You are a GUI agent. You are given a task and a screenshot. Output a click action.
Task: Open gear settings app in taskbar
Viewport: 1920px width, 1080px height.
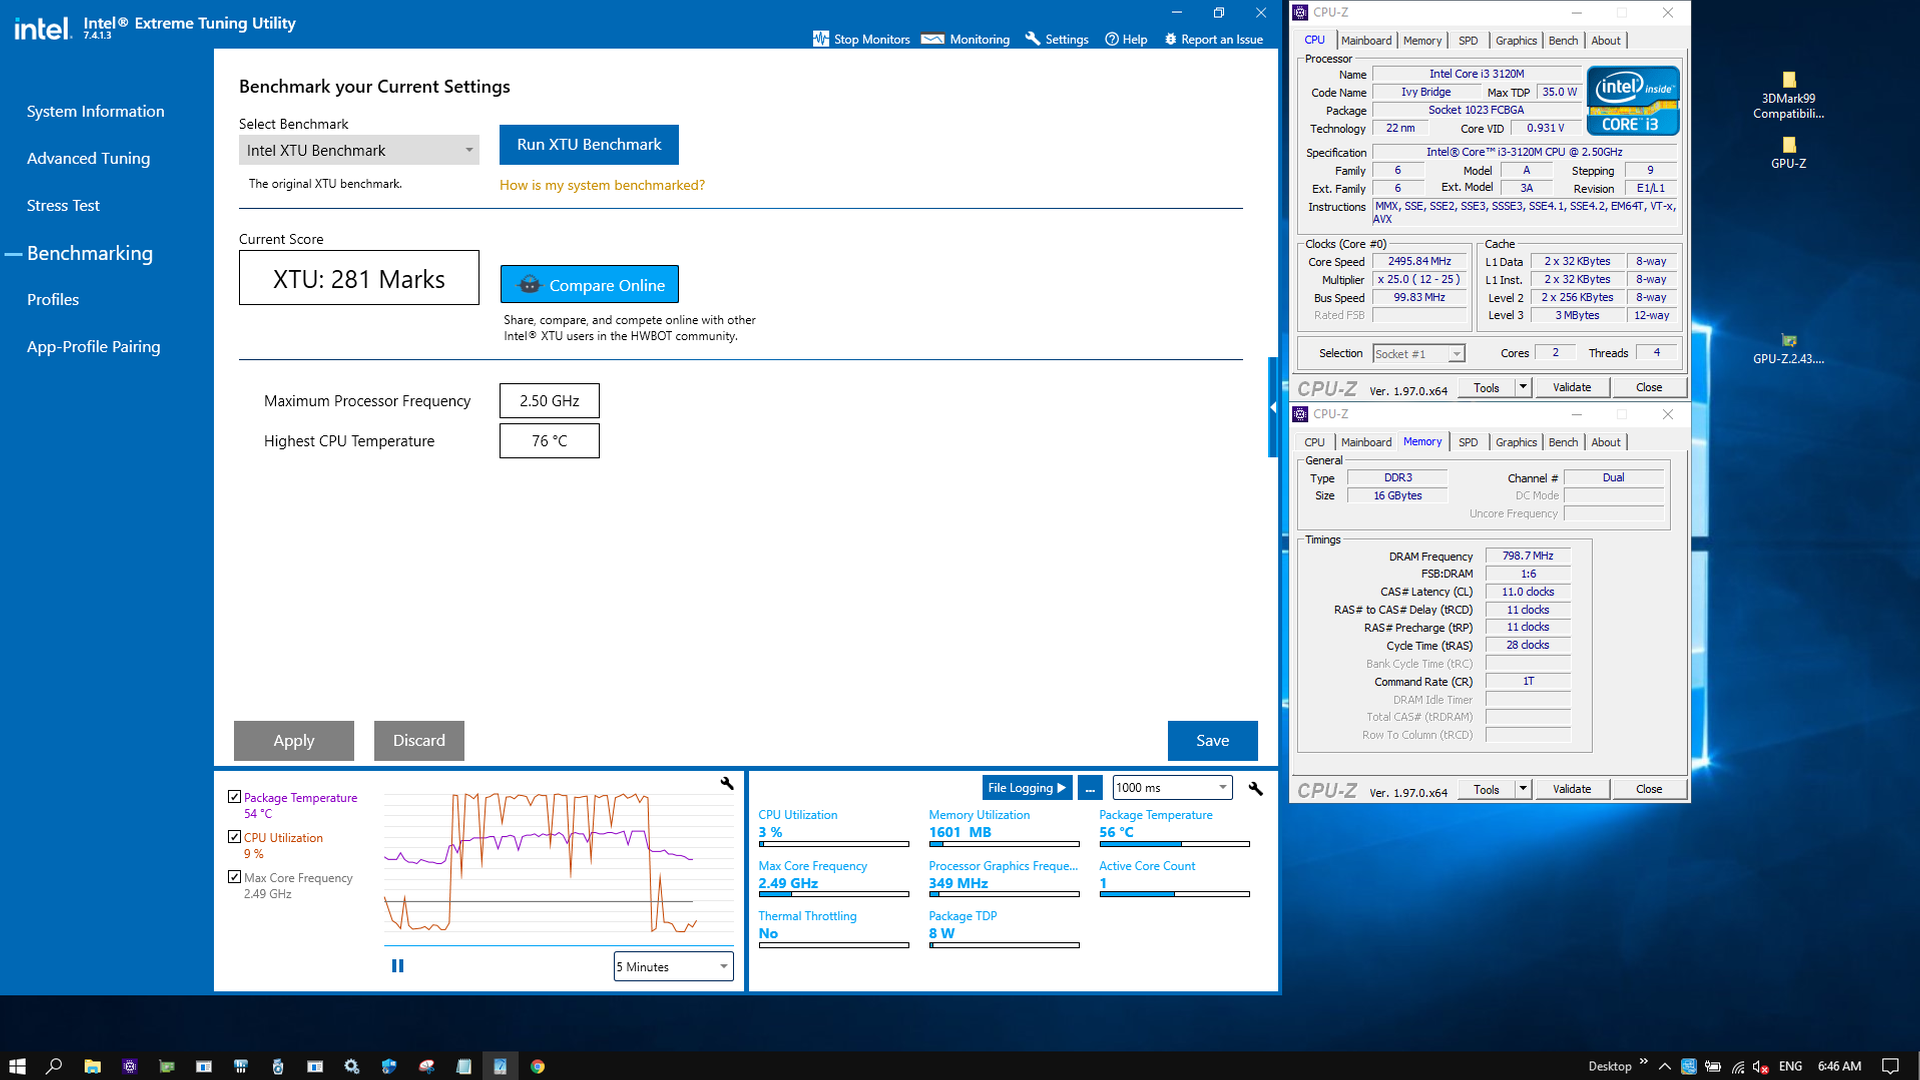click(x=352, y=1066)
